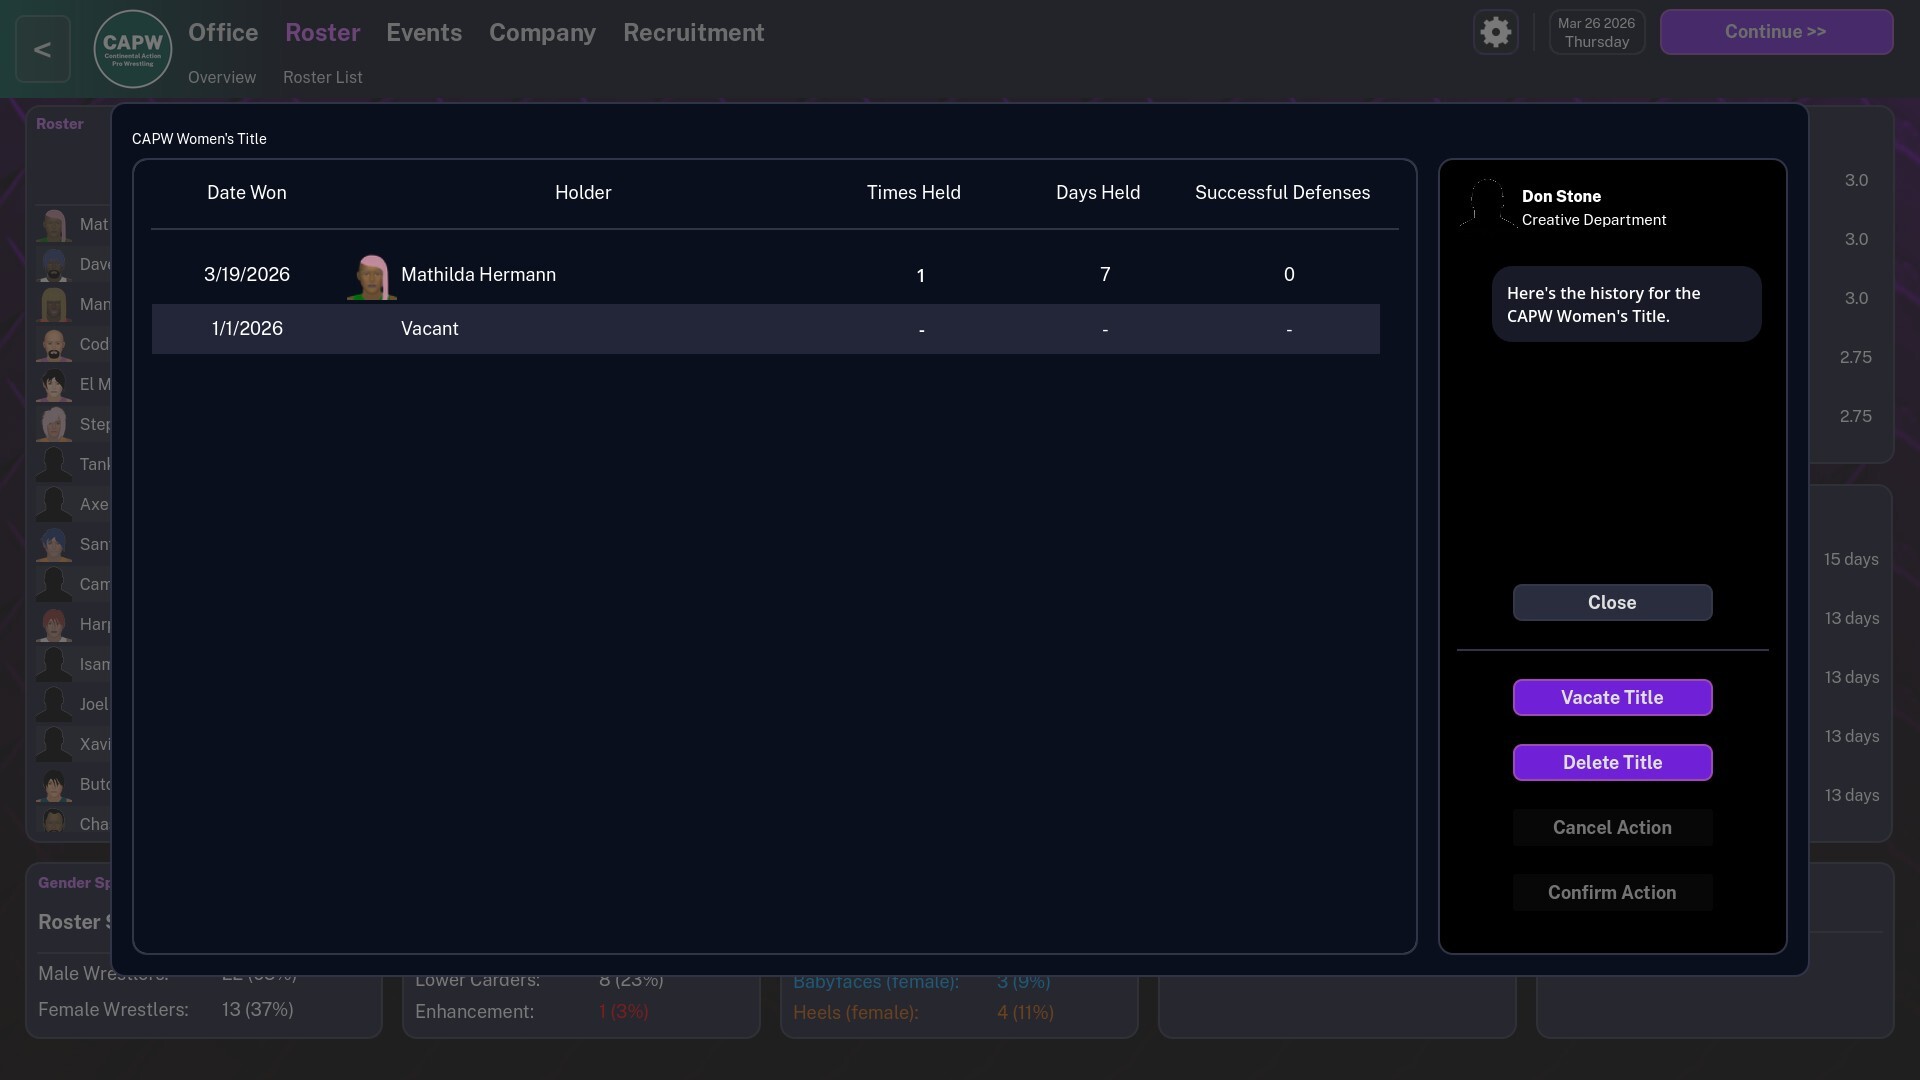Screen dimensions: 1920x1080
Task: Click the Times Held column header
Action: 914,193
